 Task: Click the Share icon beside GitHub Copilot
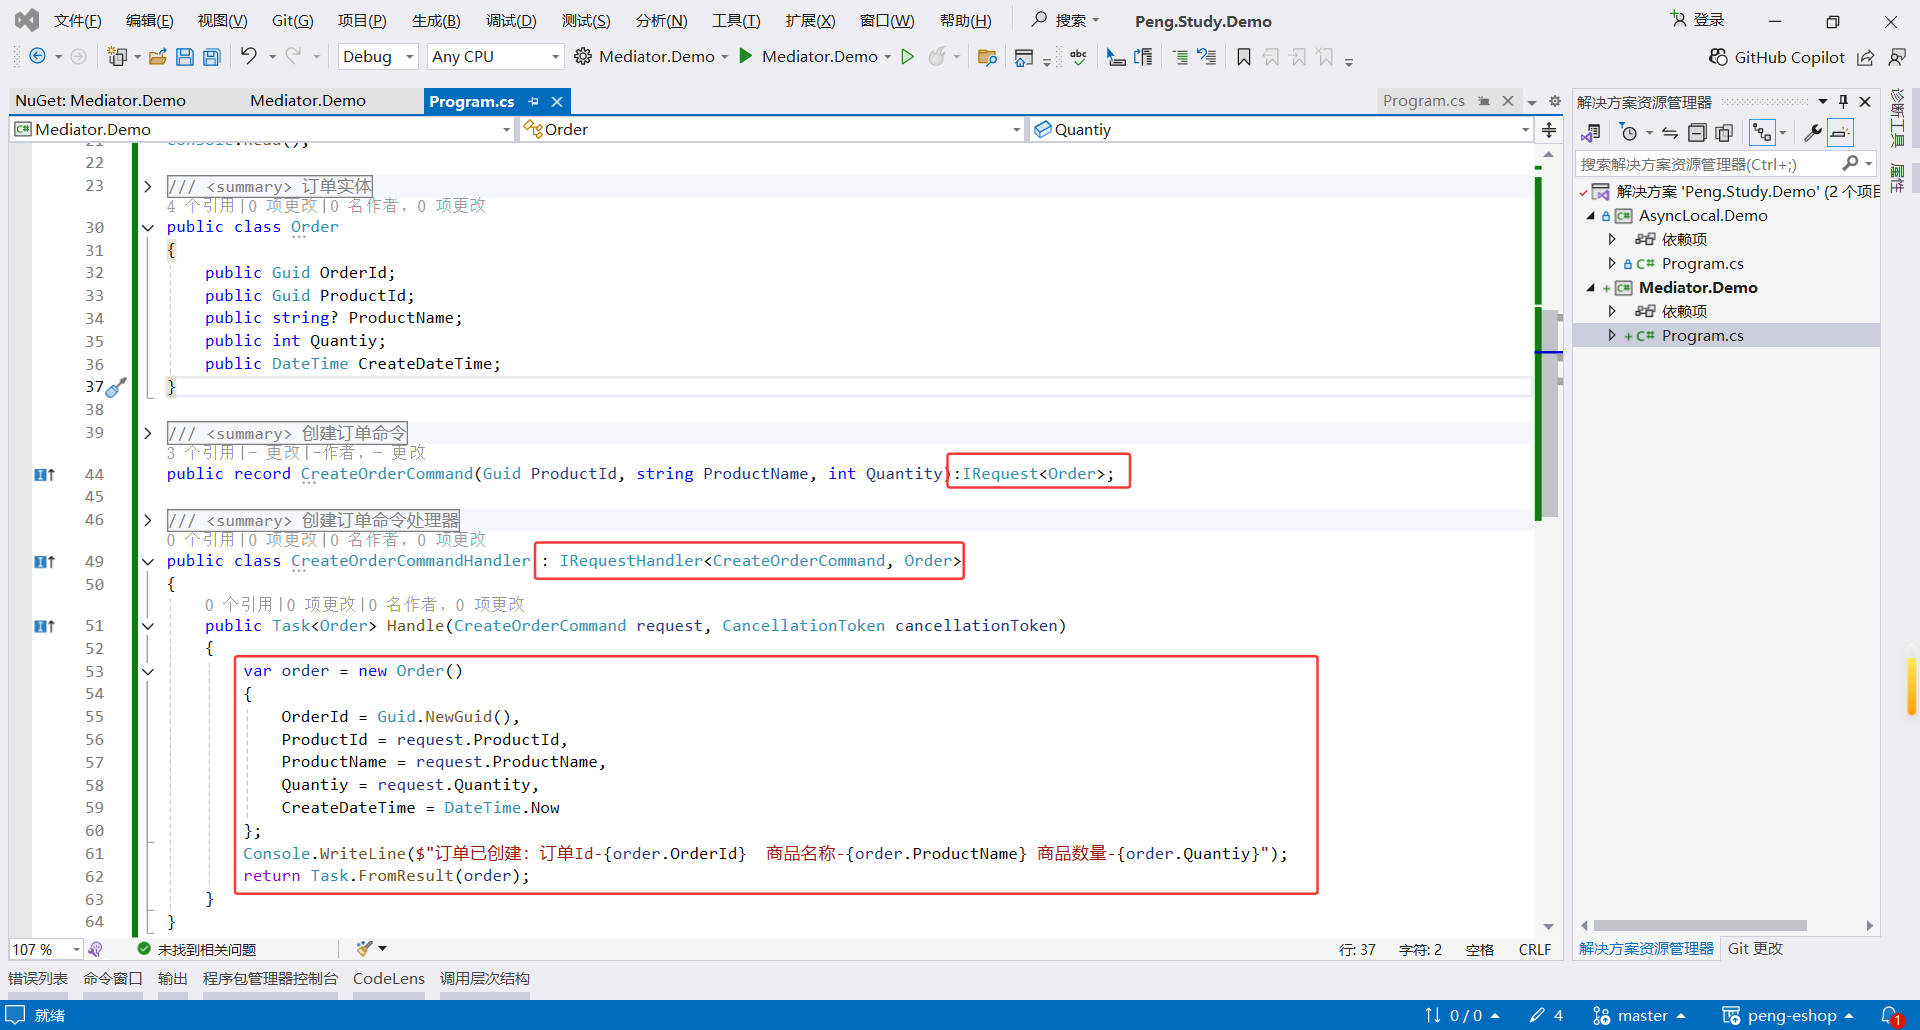[1865, 57]
